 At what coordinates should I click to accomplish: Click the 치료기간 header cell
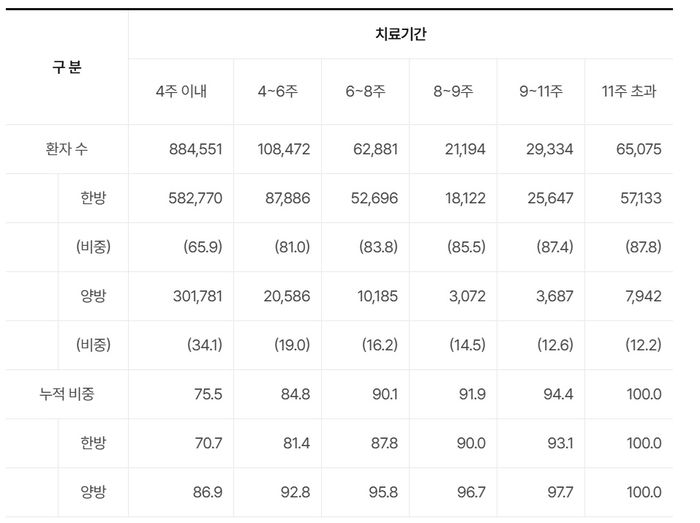400,34
